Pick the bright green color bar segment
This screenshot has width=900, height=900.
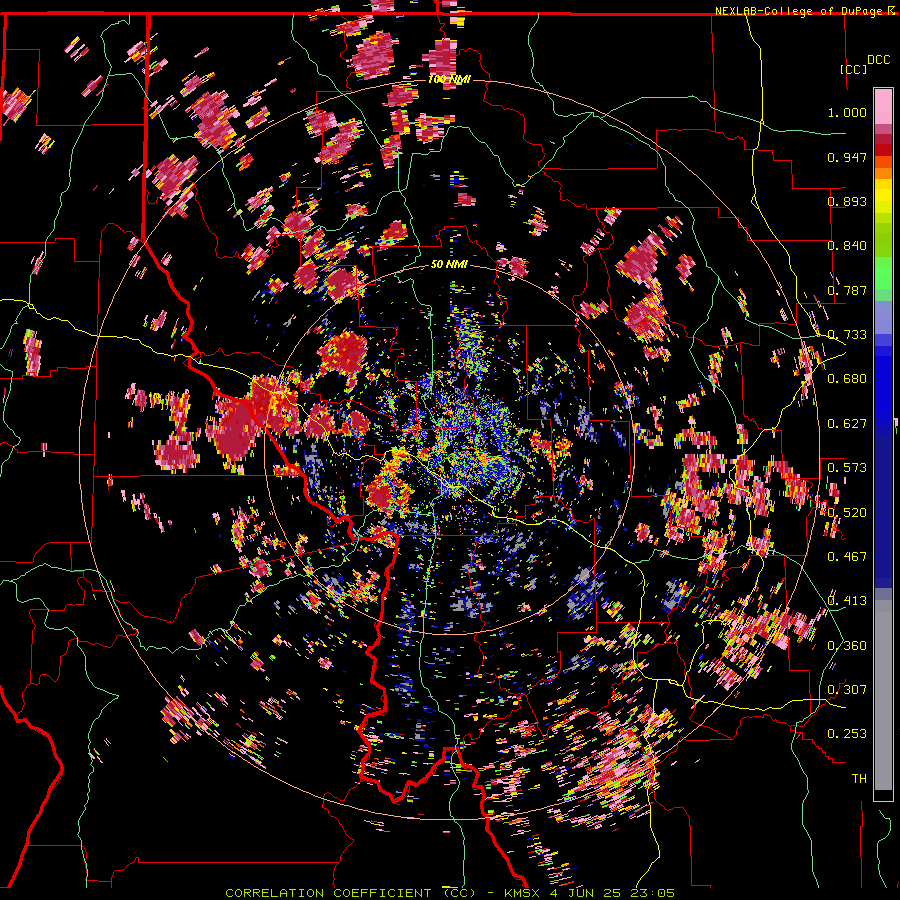pyautogui.click(x=883, y=273)
